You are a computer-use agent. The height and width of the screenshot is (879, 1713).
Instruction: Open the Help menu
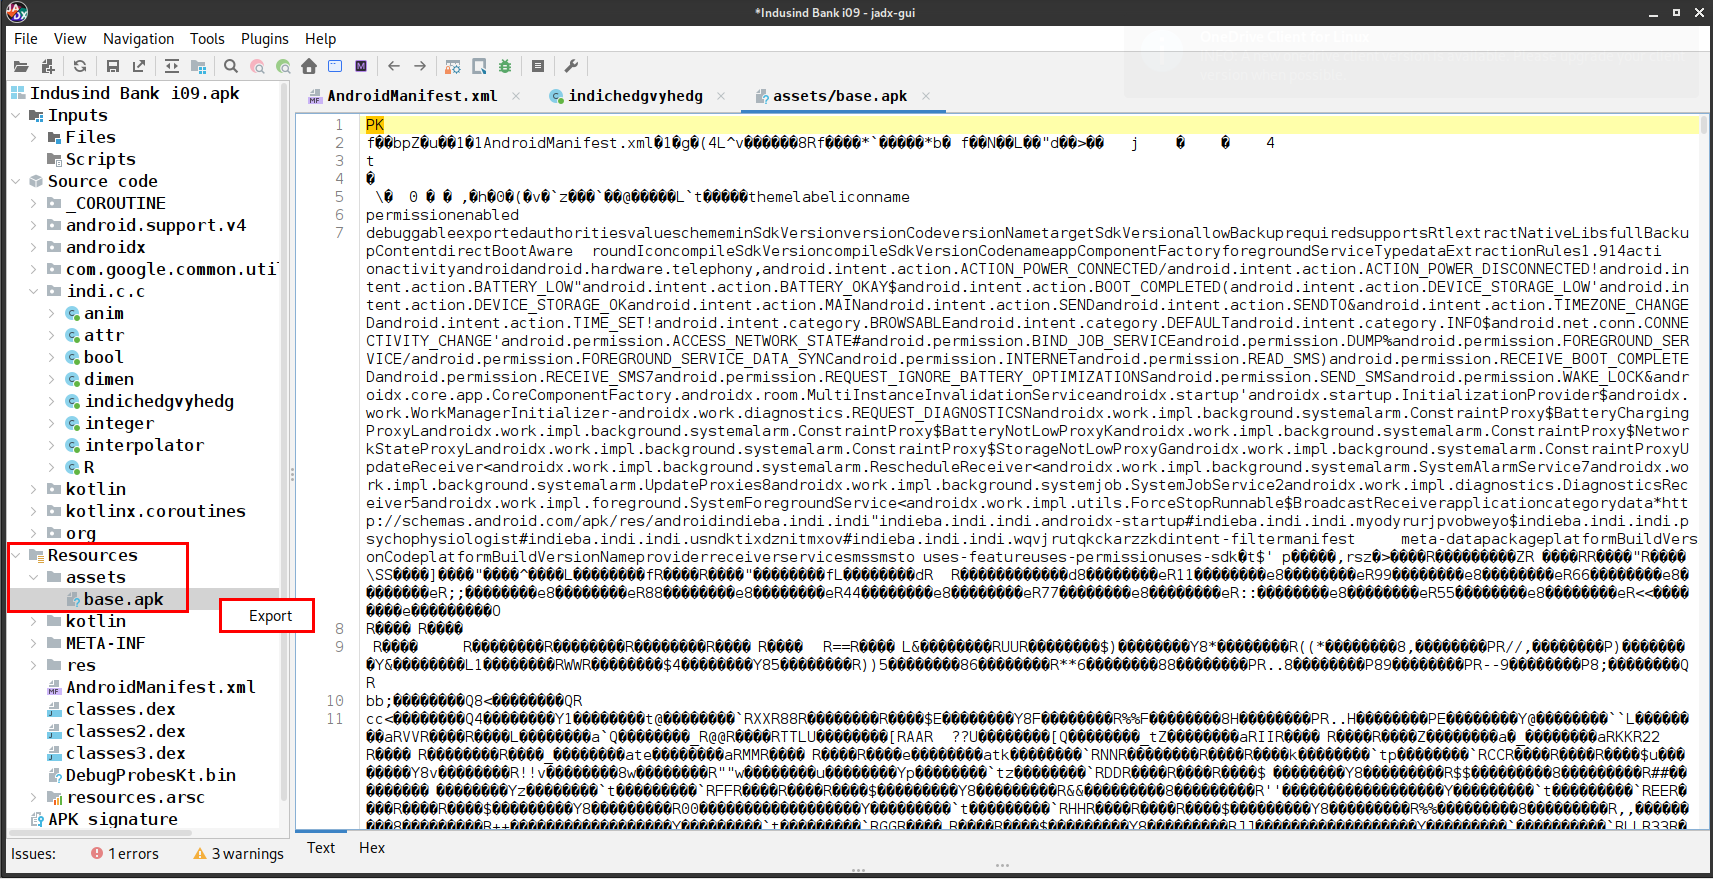(321, 39)
